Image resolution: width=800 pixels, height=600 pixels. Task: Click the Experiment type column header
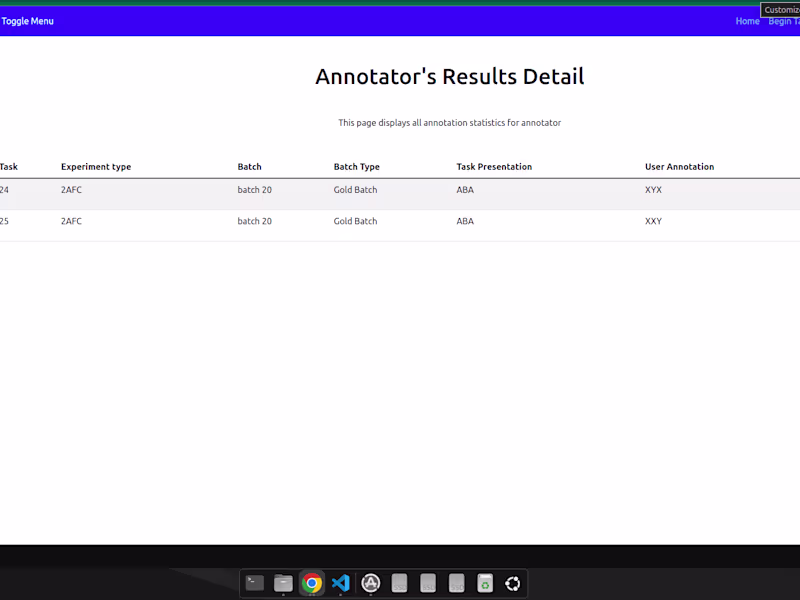(x=96, y=167)
